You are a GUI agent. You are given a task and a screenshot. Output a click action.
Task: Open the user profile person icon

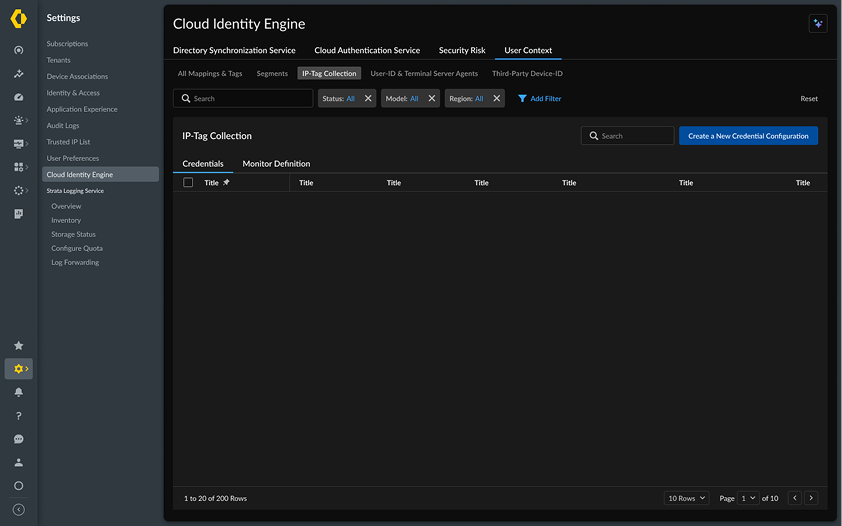pyautogui.click(x=18, y=462)
